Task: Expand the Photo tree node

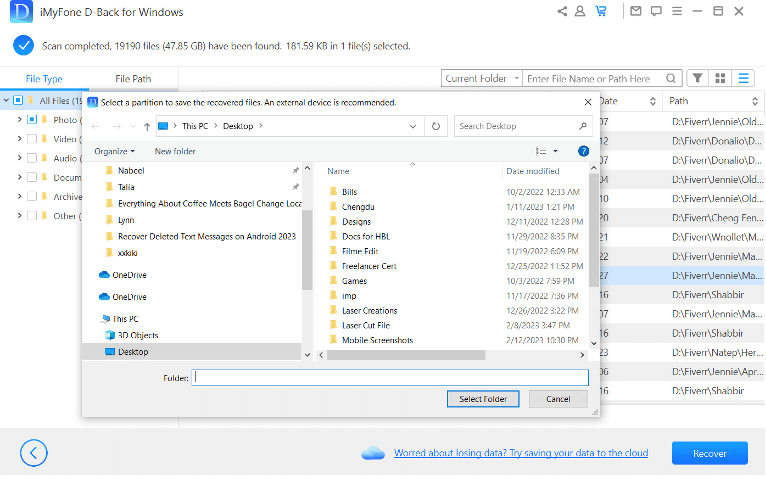Action: [x=20, y=119]
